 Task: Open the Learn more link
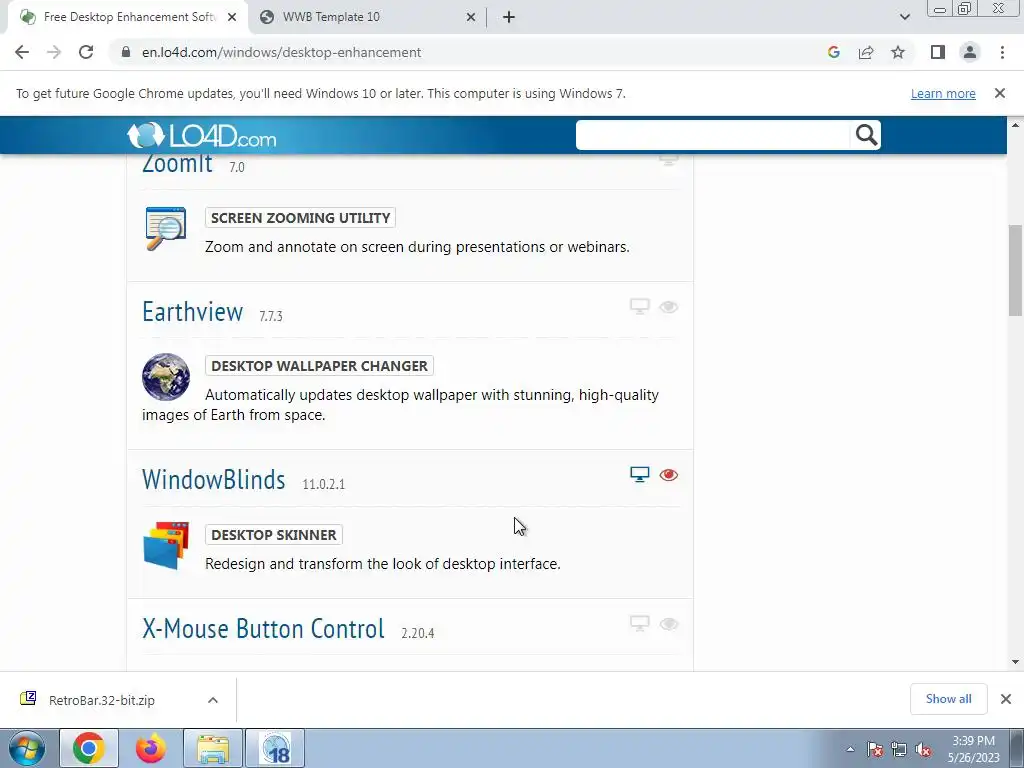(x=943, y=93)
